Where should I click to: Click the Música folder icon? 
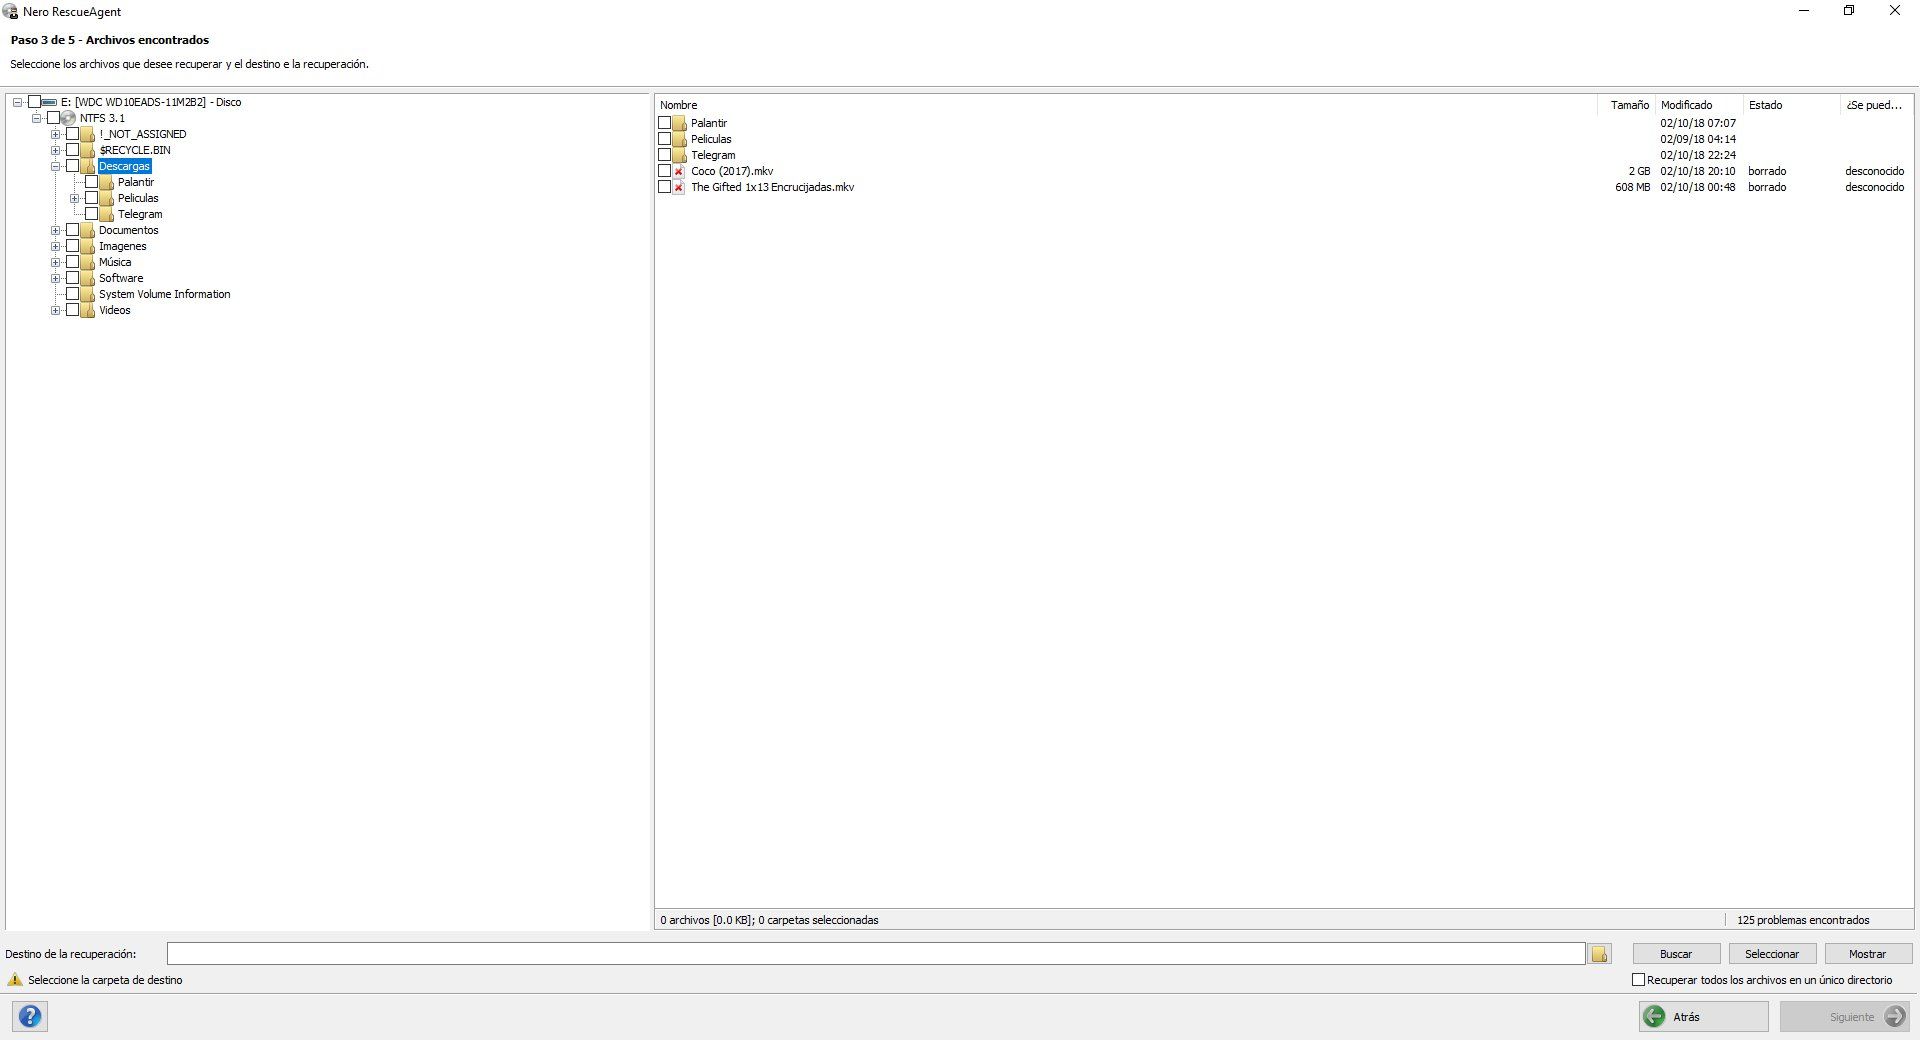tap(88, 262)
